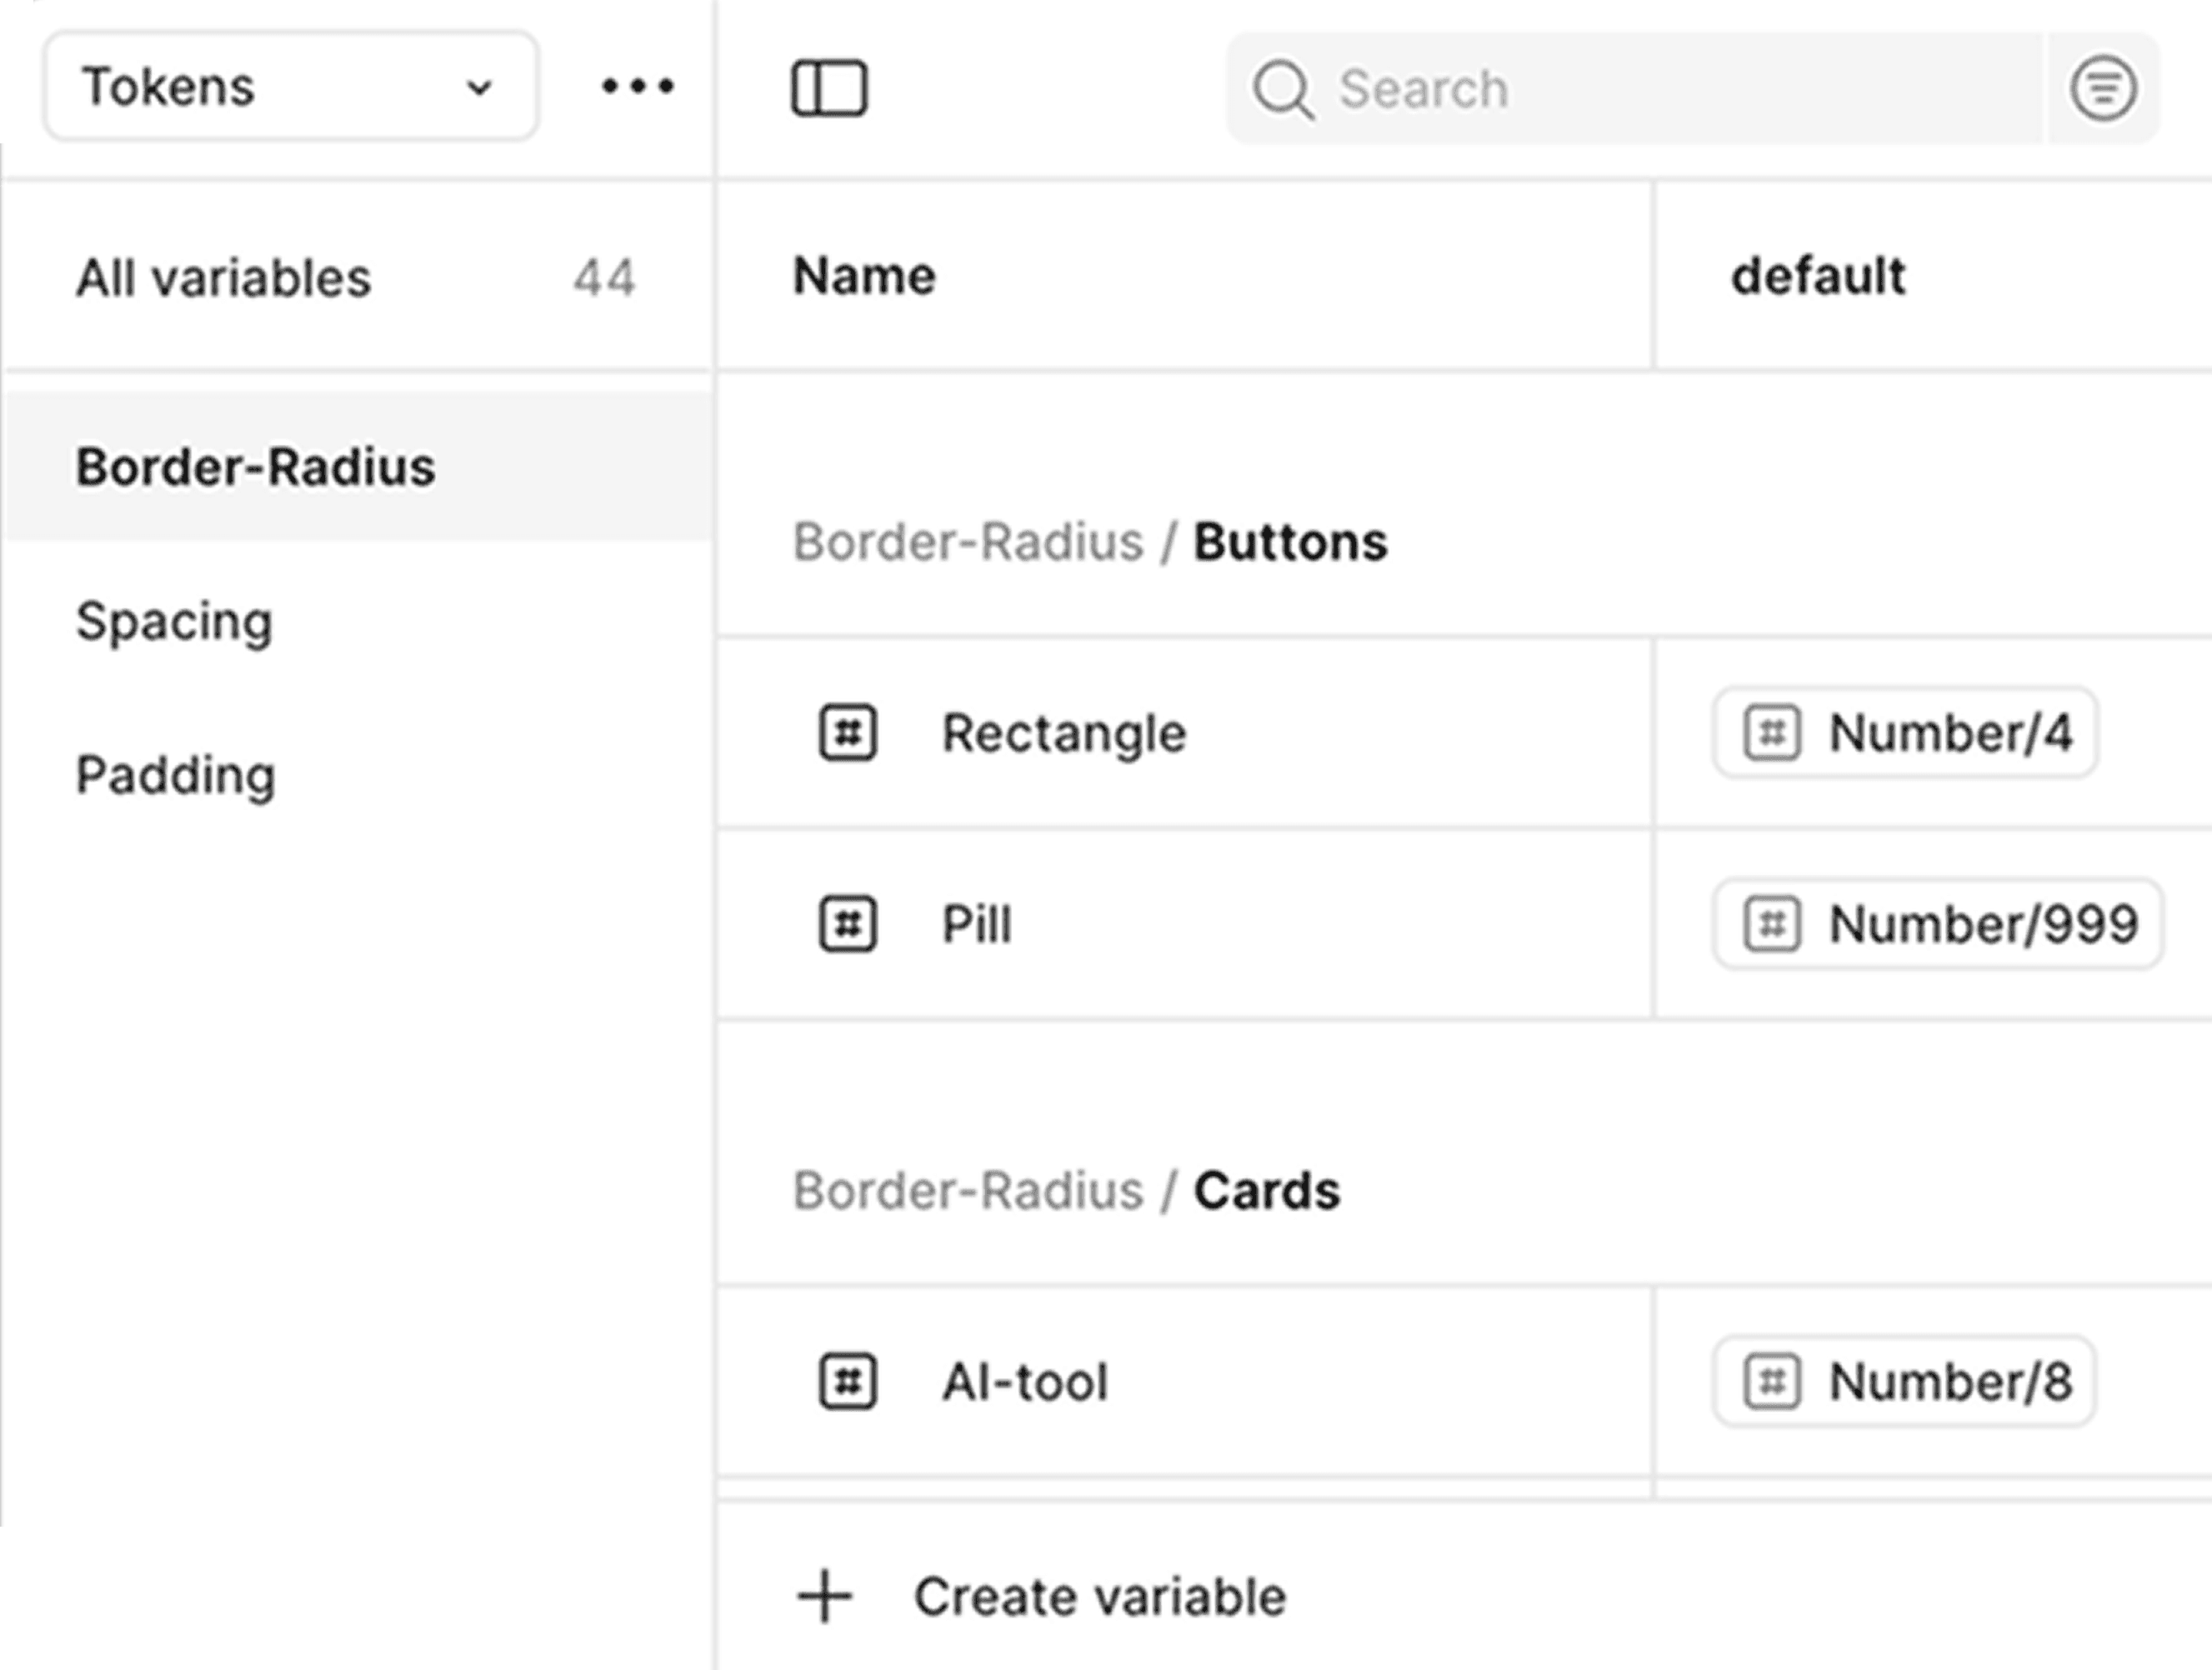Screen dimensions: 2212x1670
Task: Click the Number/4 alias value chip
Action: pos(1904,733)
